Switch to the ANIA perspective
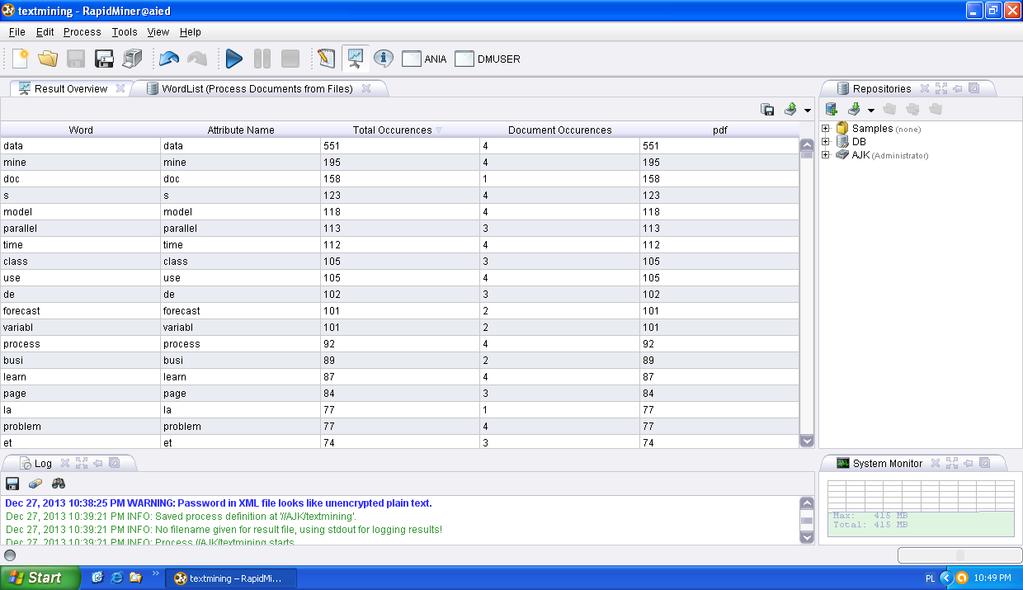 coord(424,59)
